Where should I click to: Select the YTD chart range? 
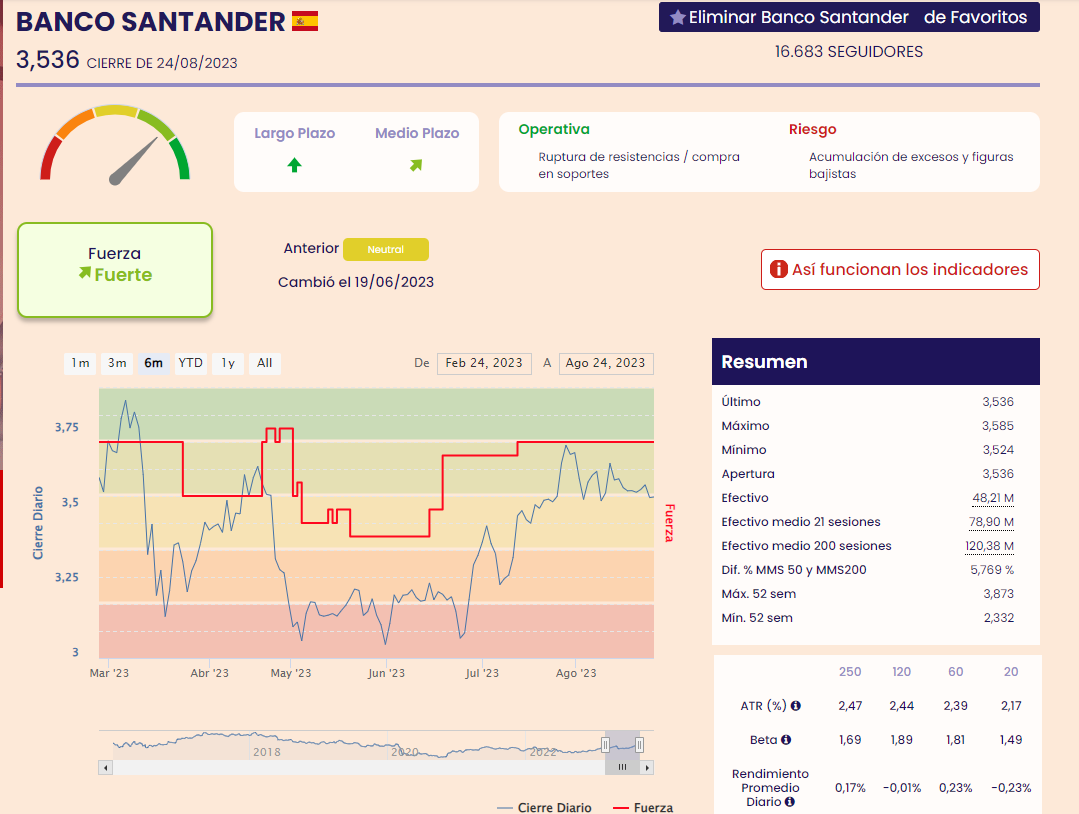tap(190, 363)
